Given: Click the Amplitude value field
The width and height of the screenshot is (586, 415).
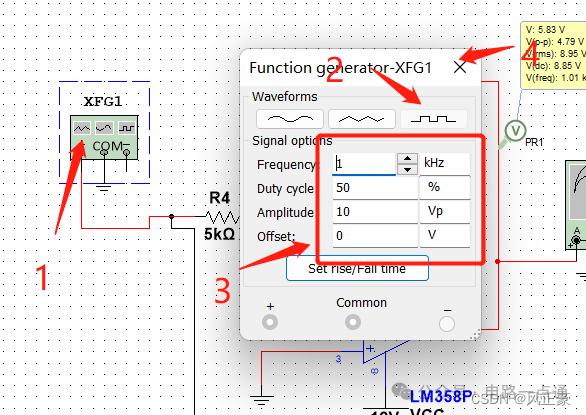Looking at the screenshot, I should tap(375, 212).
